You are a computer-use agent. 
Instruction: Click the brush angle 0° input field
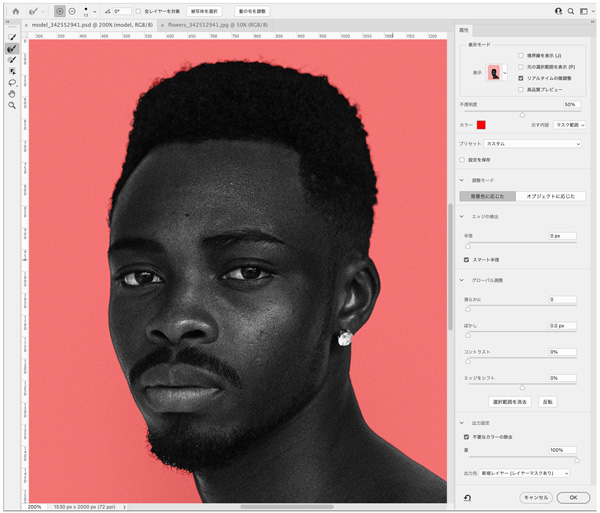click(122, 11)
